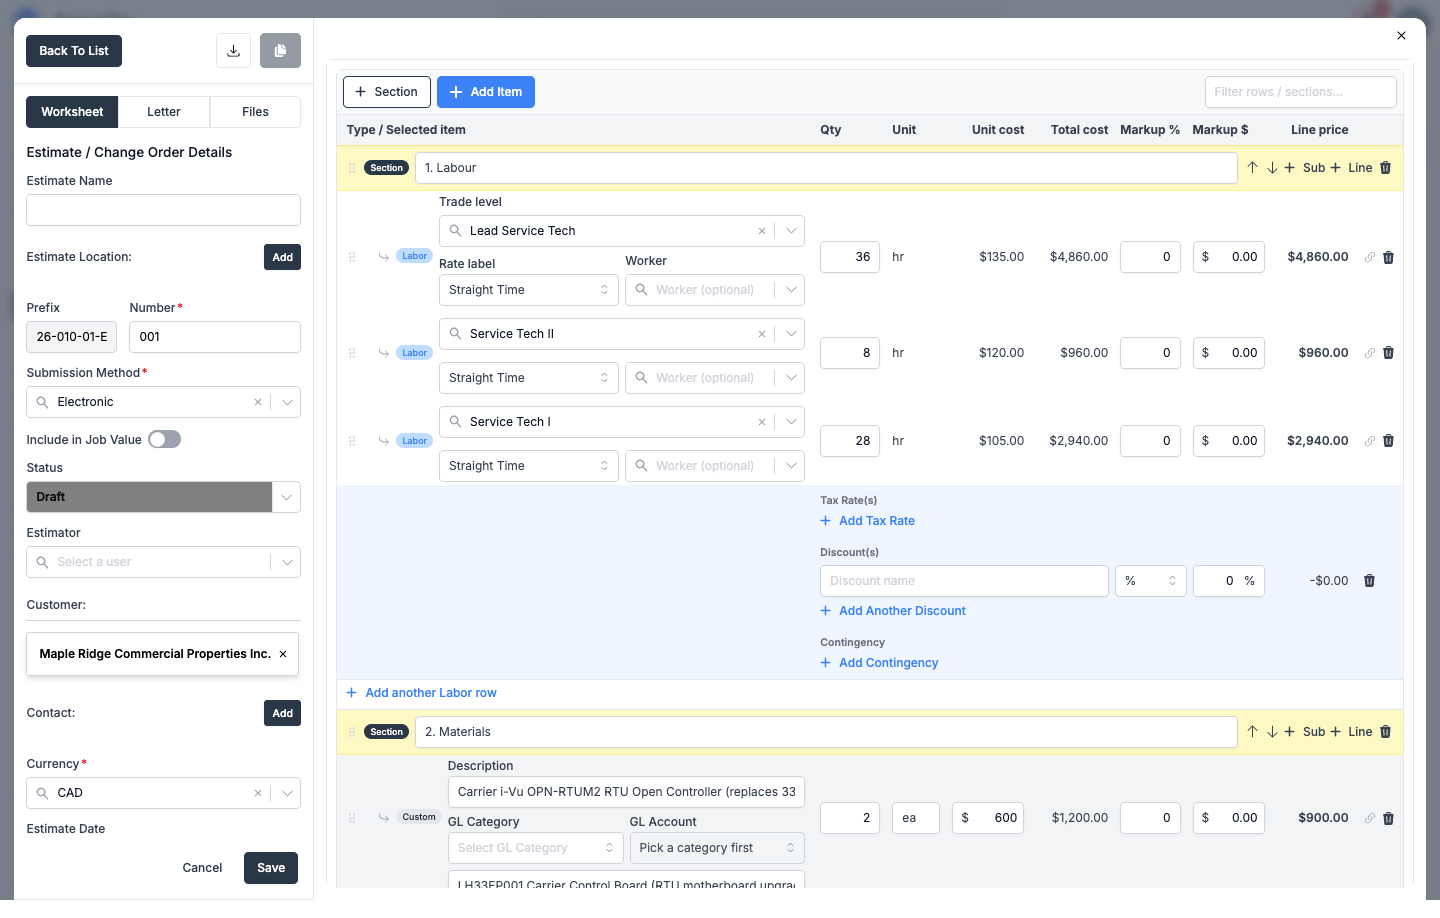The height and width of the screenshot is (918, 1440).
Task: Click the Discount name input field
Action: 964,581
